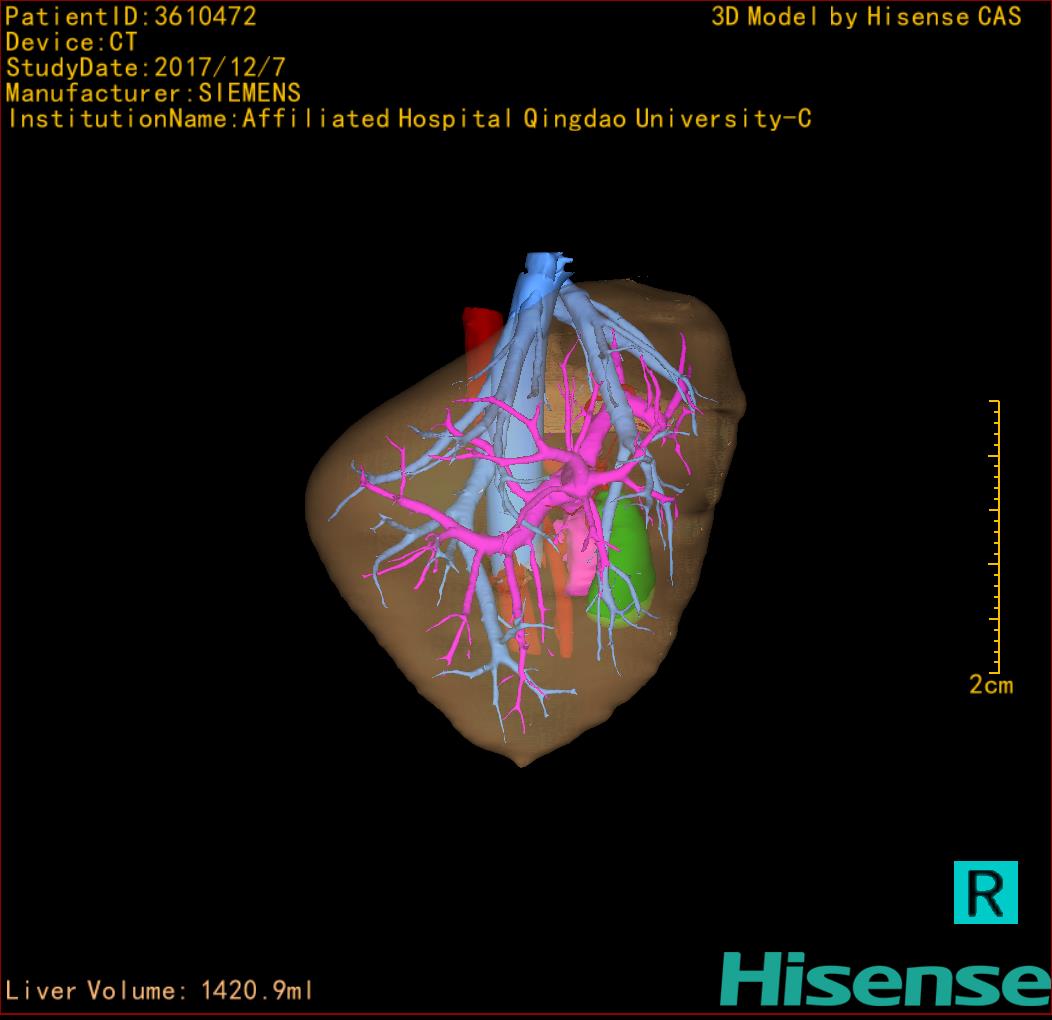Click the StudyDate:2017/12/7 line

click(146, 68)
